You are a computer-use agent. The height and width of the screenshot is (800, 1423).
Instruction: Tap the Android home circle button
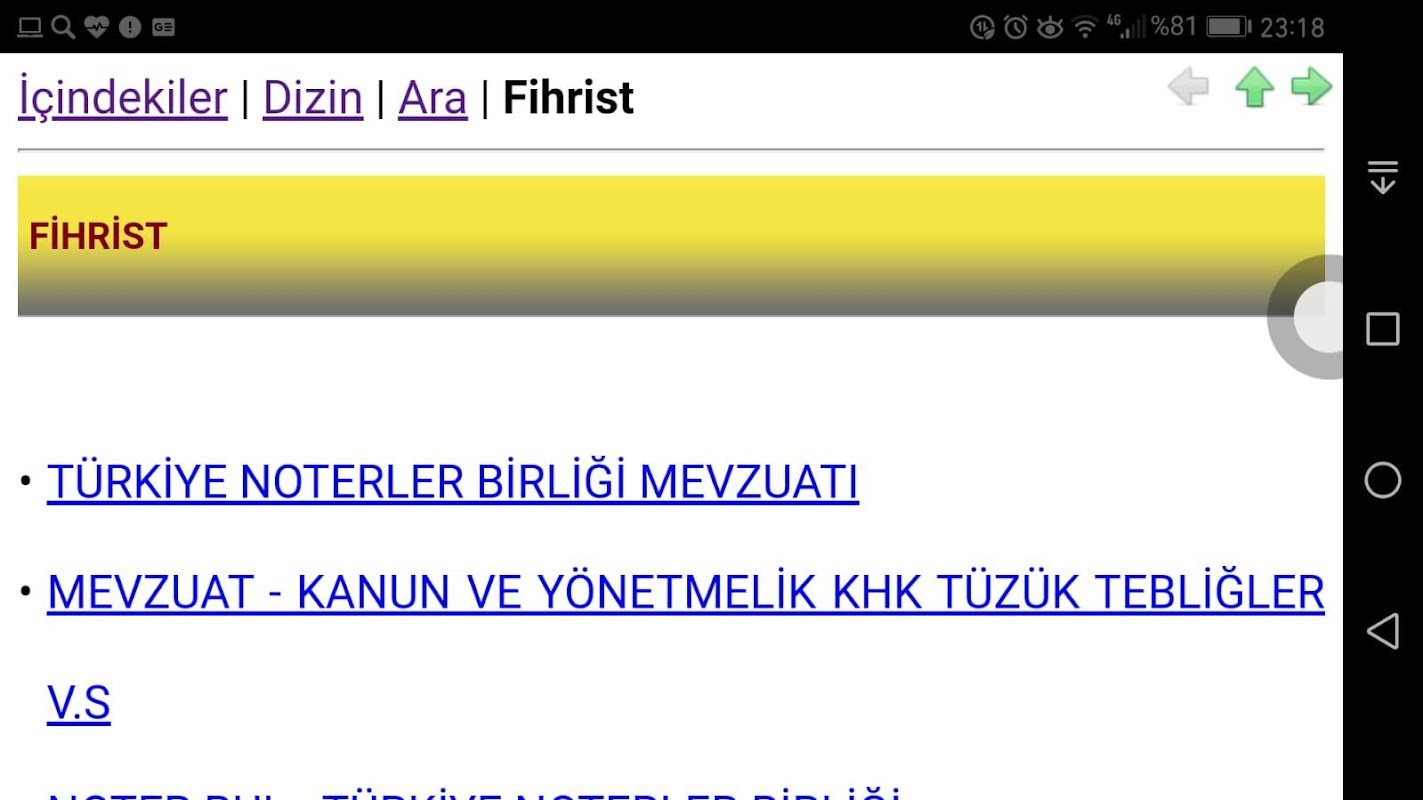[1383, 480]
